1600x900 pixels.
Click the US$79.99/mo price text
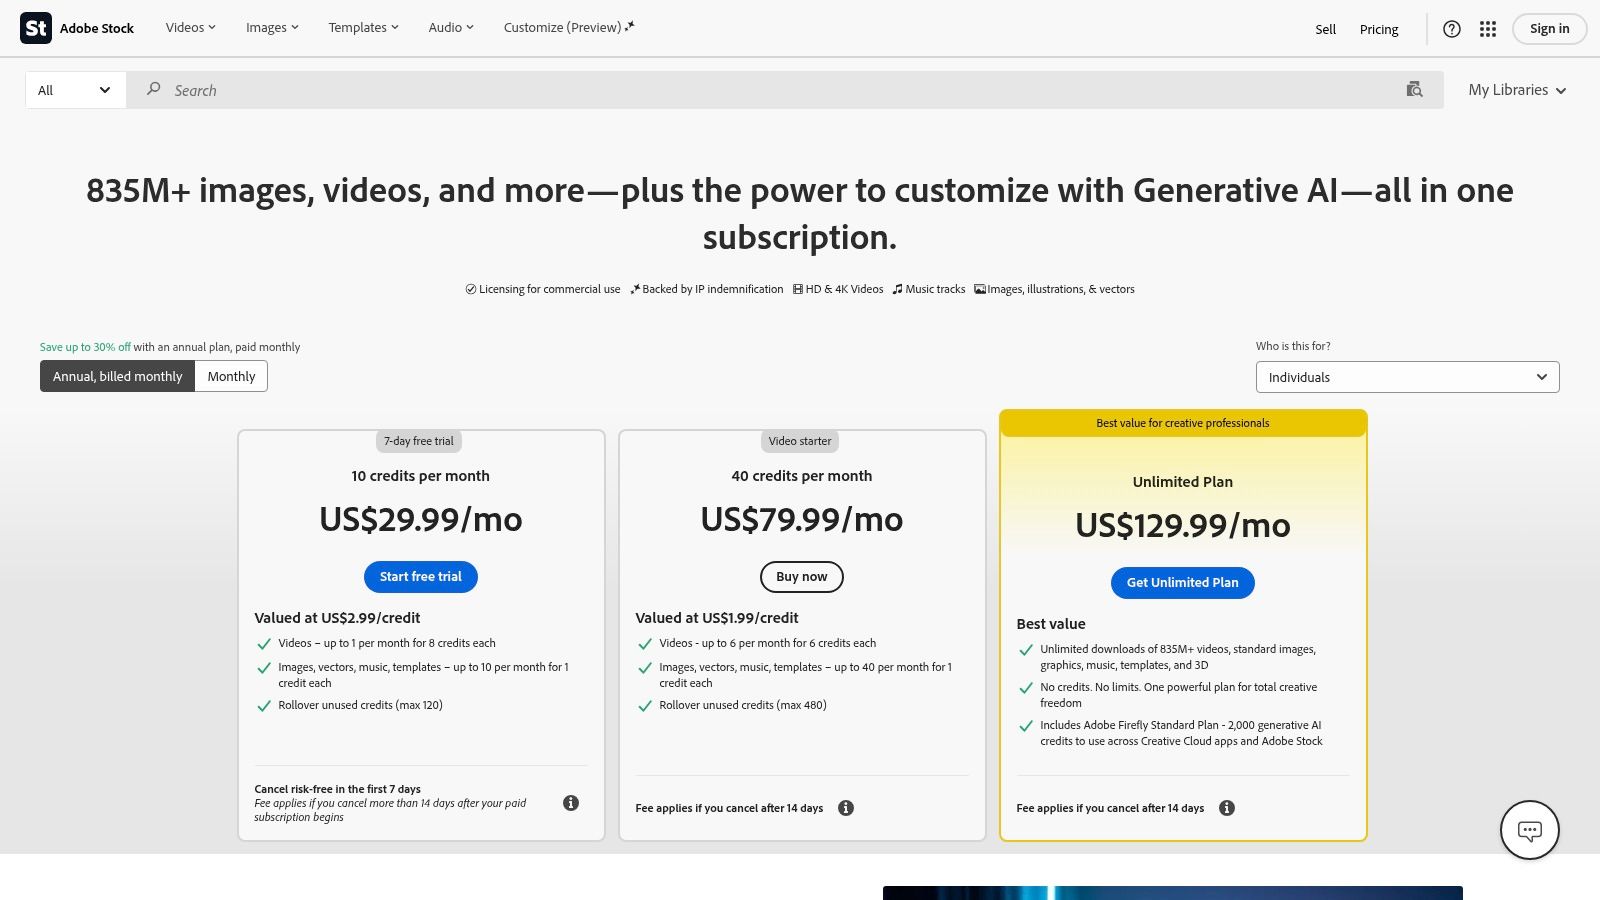802,520
